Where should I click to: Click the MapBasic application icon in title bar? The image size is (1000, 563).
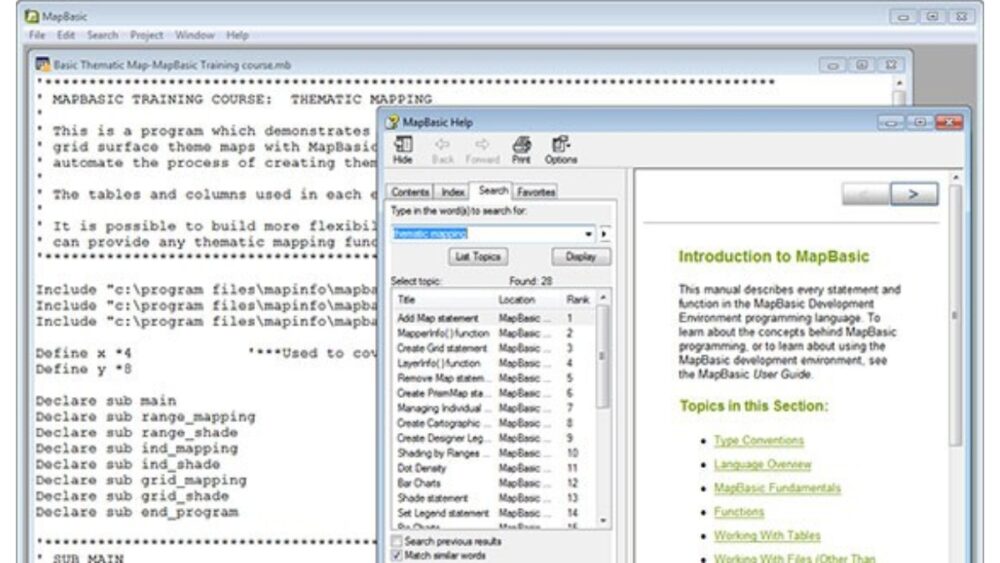click(31, 16)
